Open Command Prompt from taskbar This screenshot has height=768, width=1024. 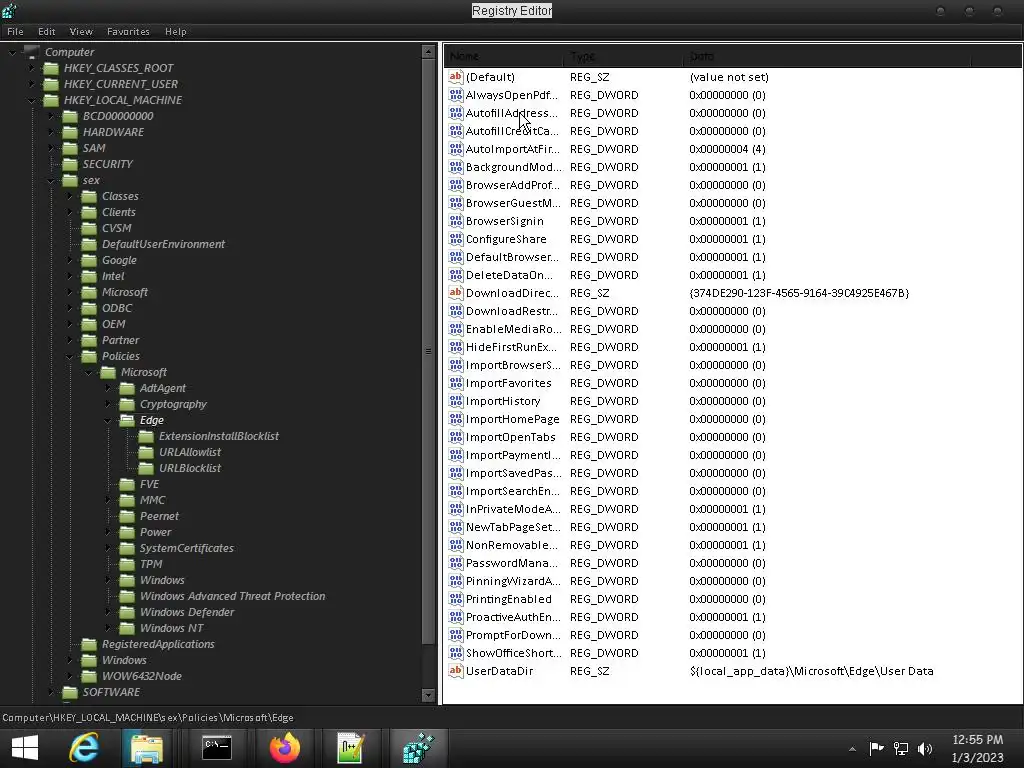(216, 748)
